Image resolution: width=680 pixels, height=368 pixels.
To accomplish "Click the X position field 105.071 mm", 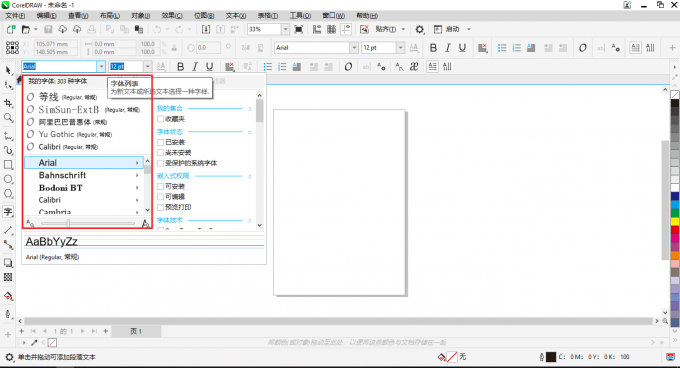I will point(56,44).
